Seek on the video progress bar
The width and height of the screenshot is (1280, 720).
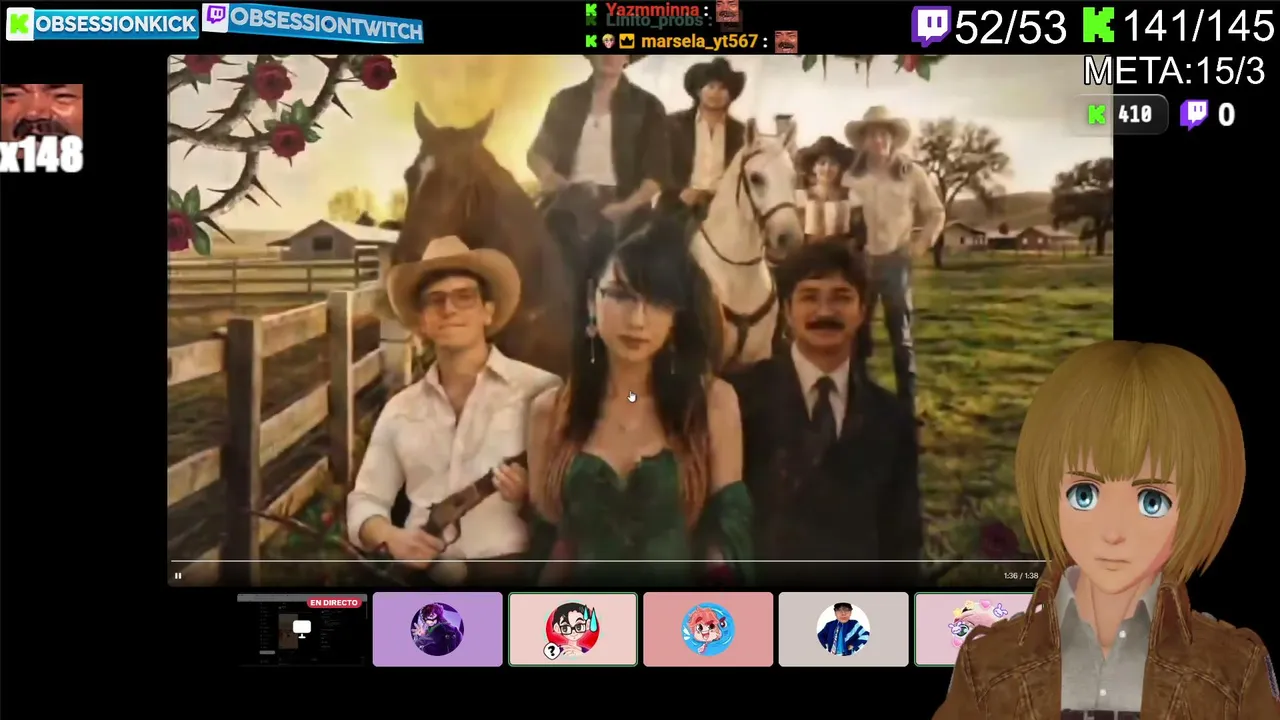tap(606, 562)
